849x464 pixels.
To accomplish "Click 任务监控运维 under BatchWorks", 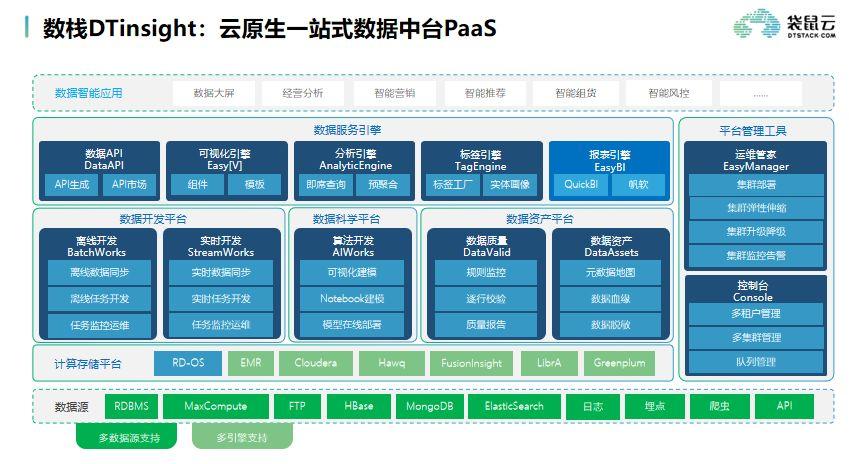I will tap(99, 325).
